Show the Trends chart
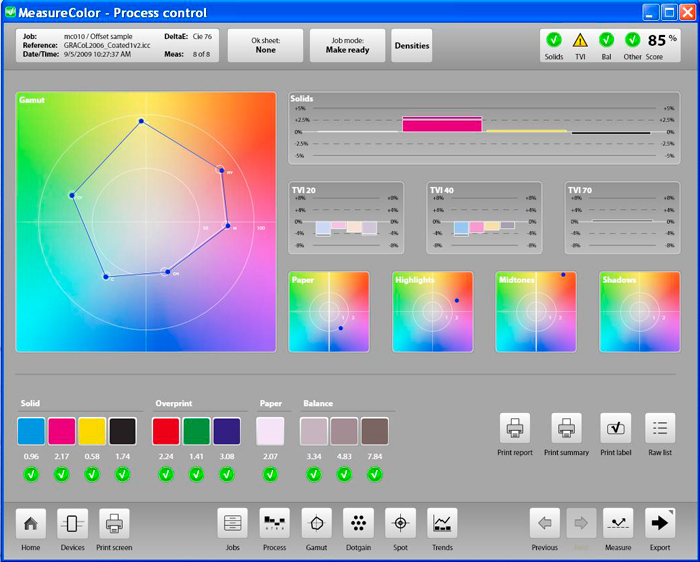The height and width of the screenshot is (562, 700). [442, 524]
